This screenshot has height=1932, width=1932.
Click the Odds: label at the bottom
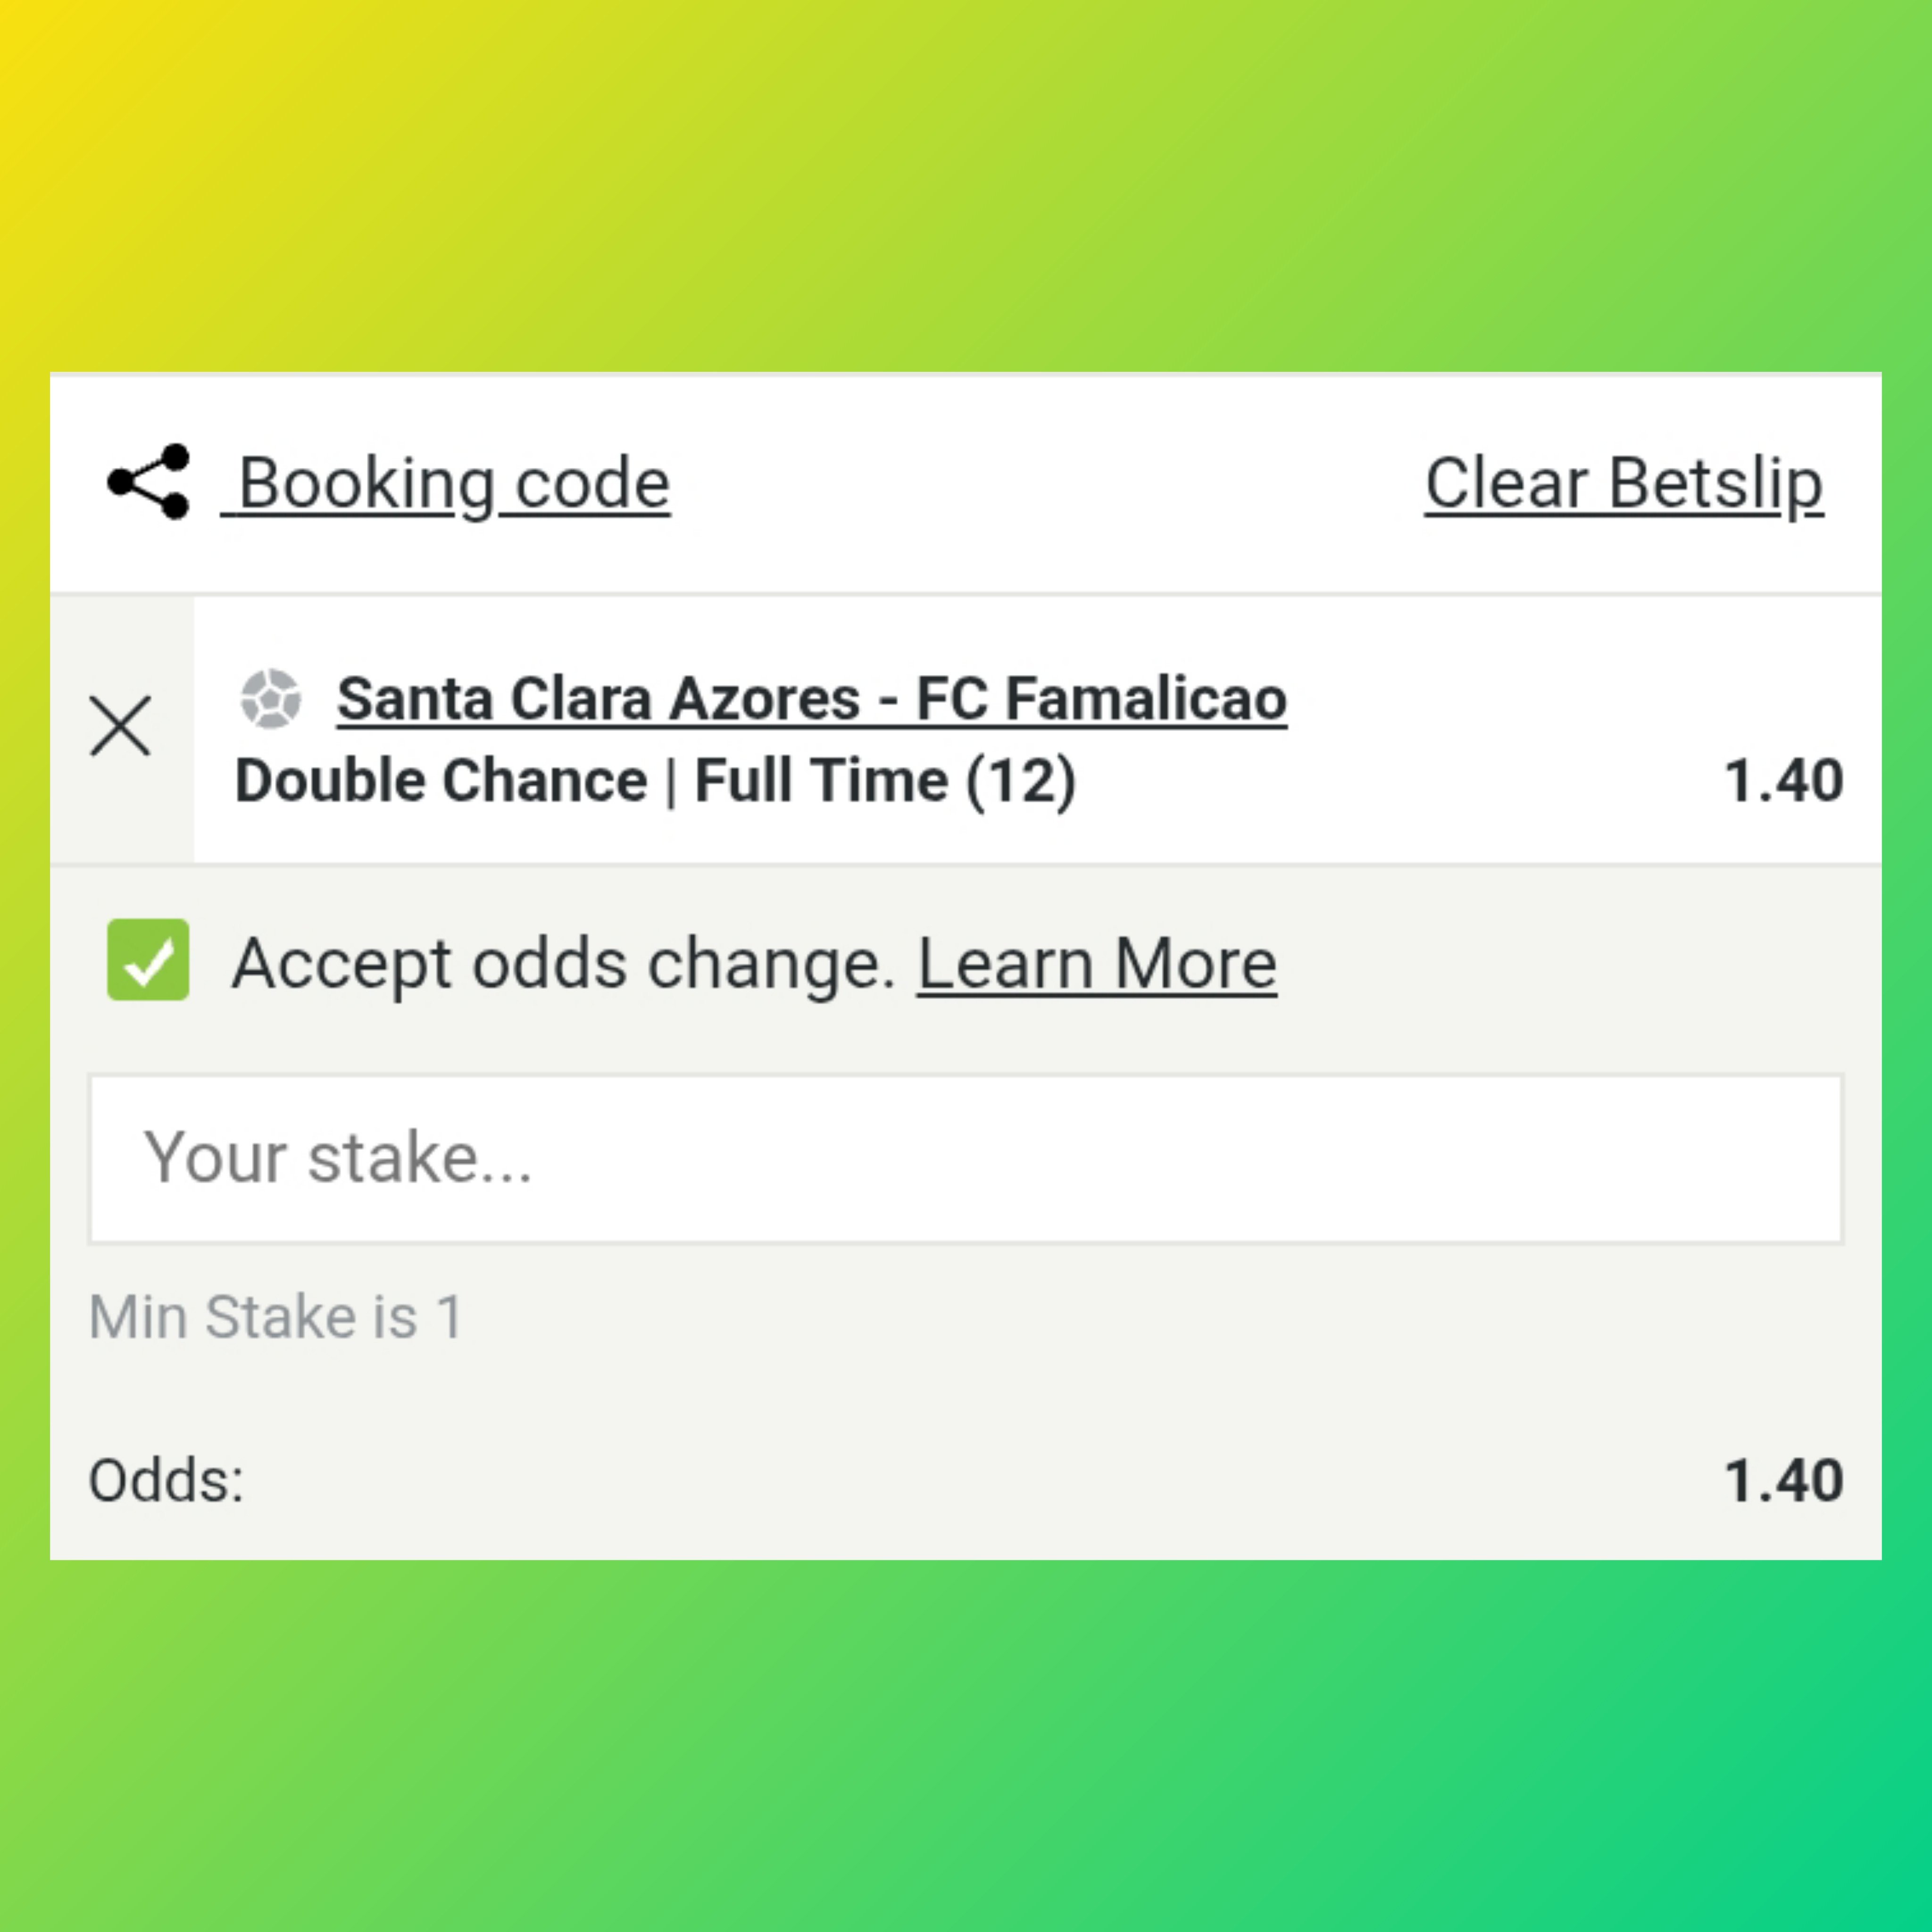click(166, 1480)
